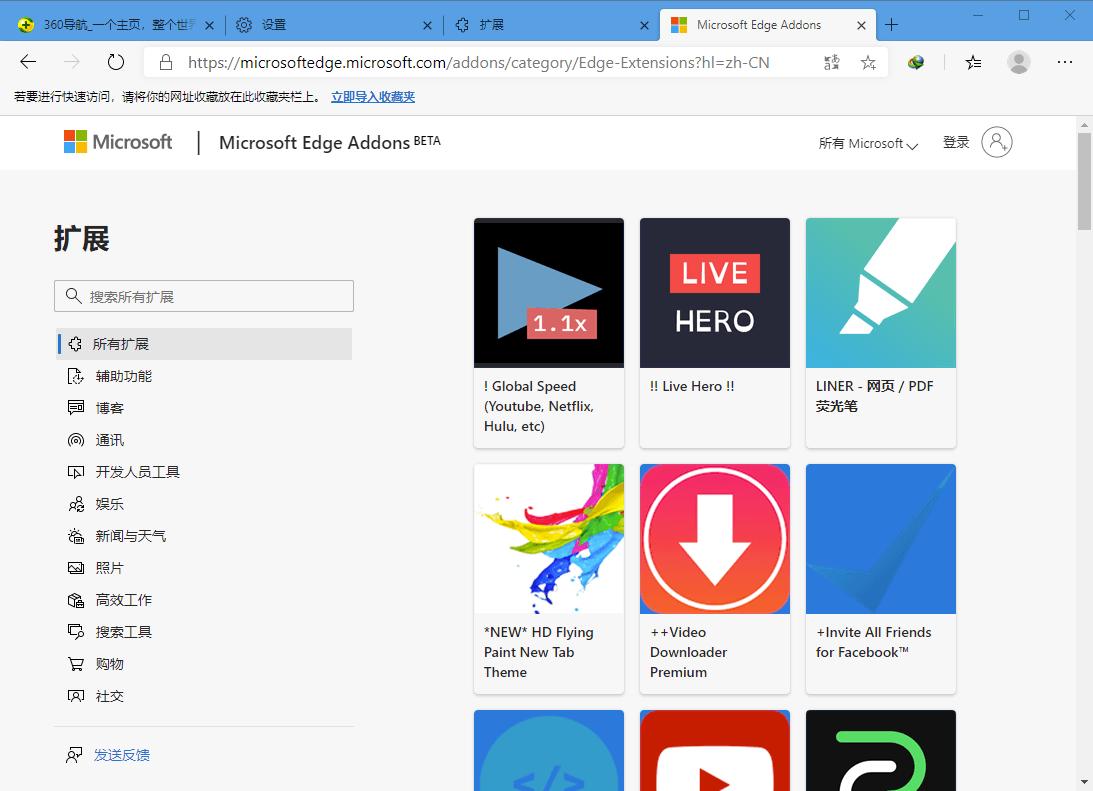Click the address bar URL
The height and width of the screenshot is (791, 1093).
tap(479, 63)
